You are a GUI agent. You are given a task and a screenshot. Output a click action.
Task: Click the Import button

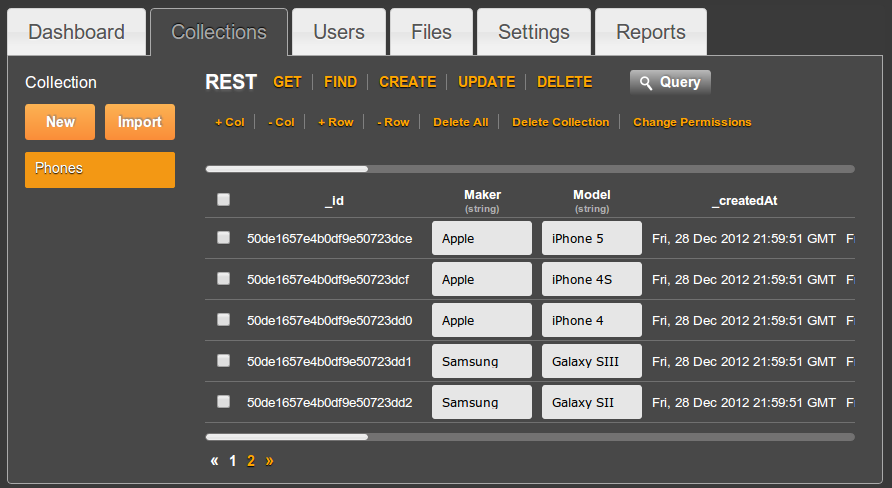[x=139, y=122]
